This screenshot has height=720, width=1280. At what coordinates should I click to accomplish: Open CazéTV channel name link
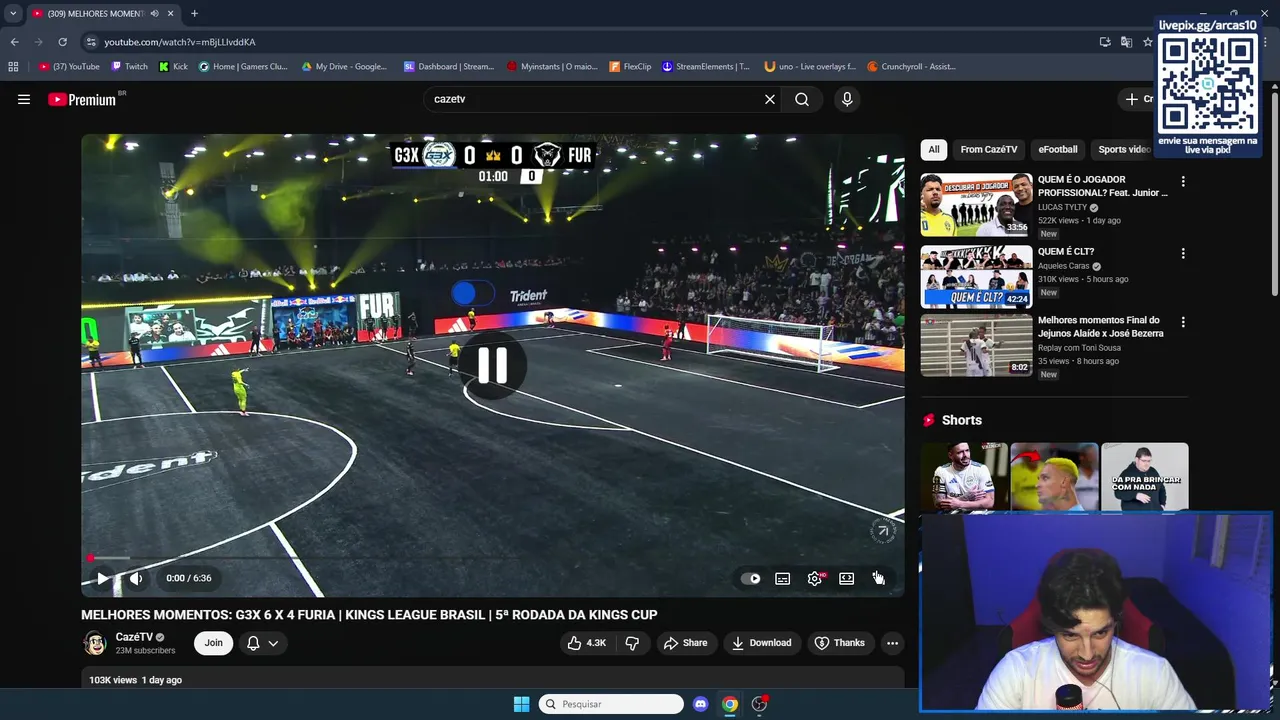pyautogui.click(x=134, y=637)
